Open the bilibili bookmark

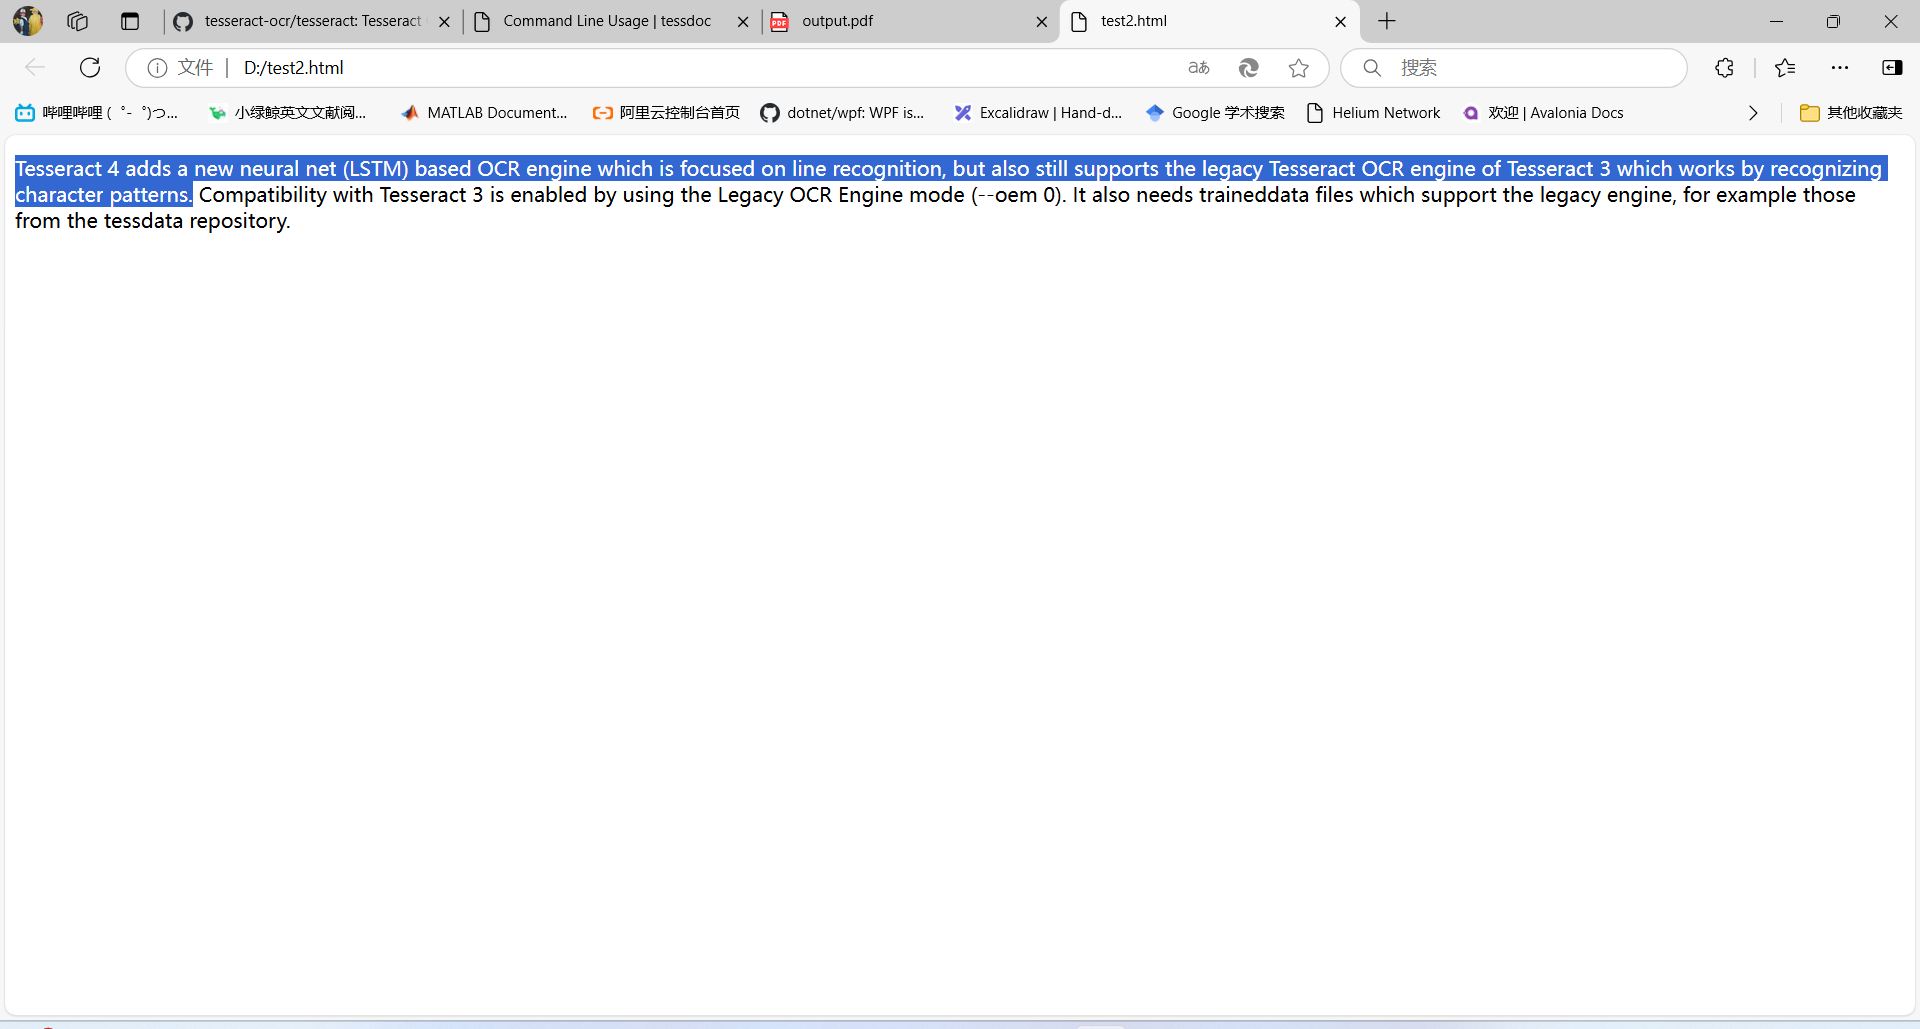click(x=97, y=113)
